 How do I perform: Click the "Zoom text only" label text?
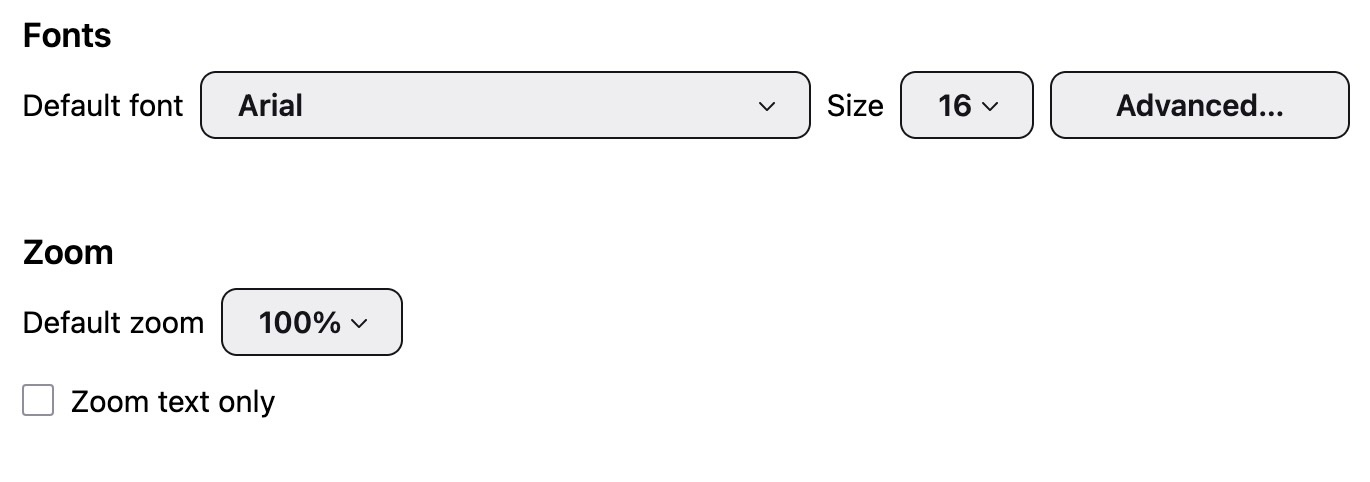[x=172, y=402]
